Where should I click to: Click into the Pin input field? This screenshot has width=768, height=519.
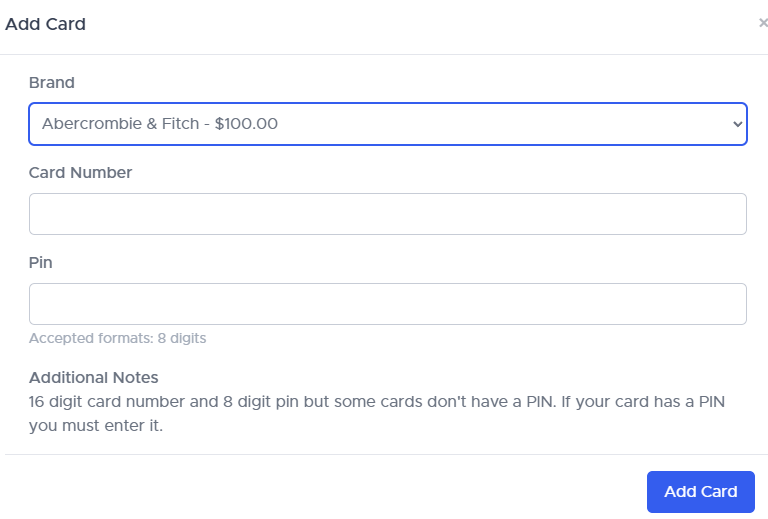tap(387, 304)
